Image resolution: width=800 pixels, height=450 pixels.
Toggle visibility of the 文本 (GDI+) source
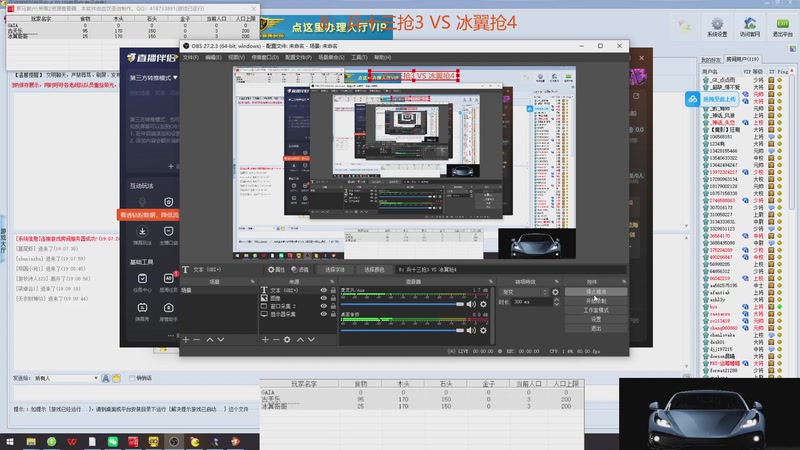pyautogui.click(x=323, y=290)
